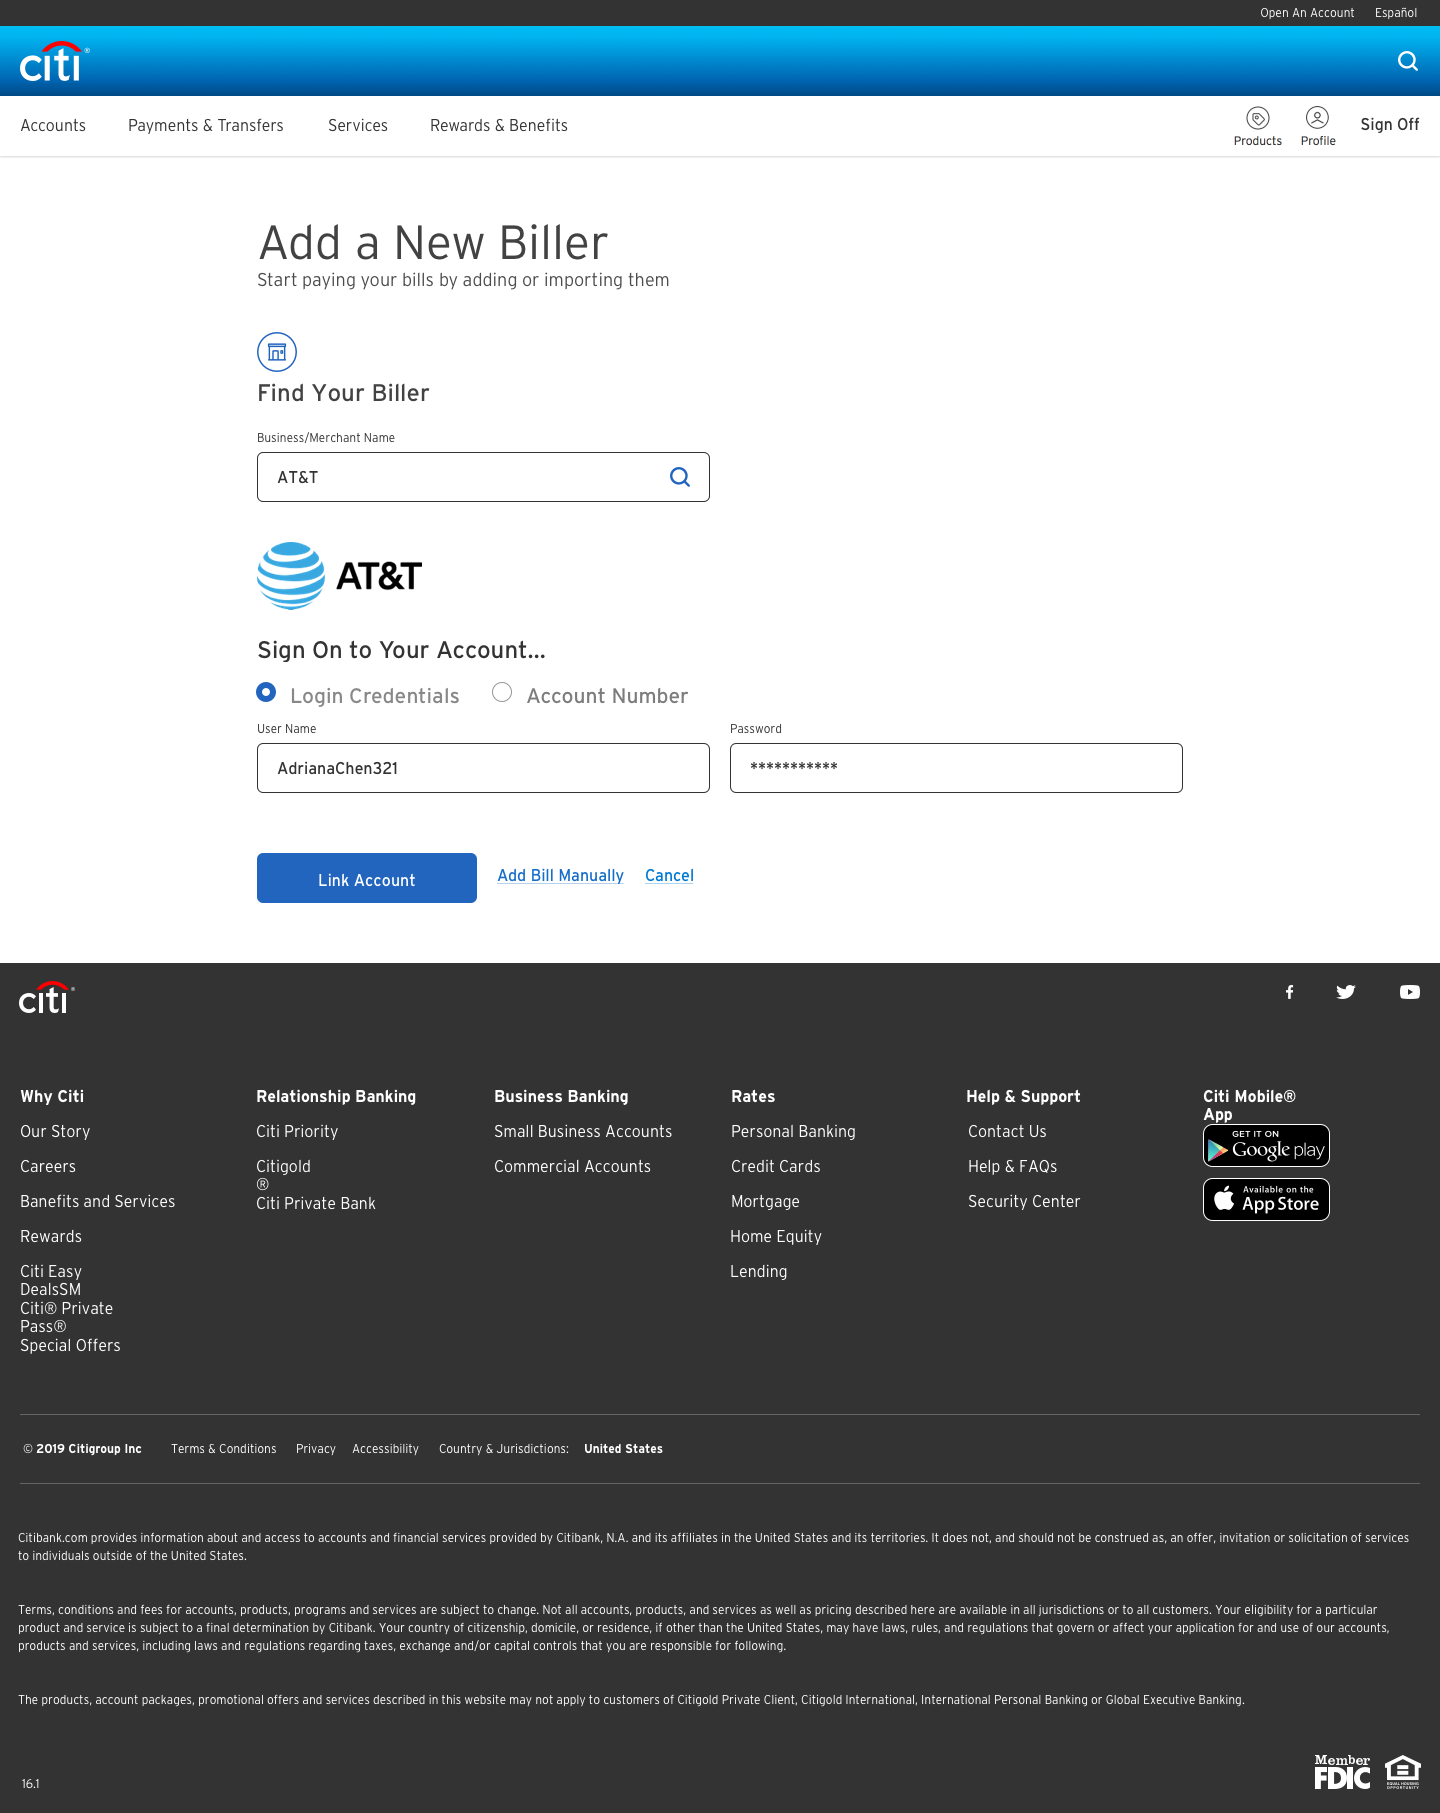This screenshot has height=1813, width=1440.
Task: Open Commercial Accounts link
Action: 572,1166
